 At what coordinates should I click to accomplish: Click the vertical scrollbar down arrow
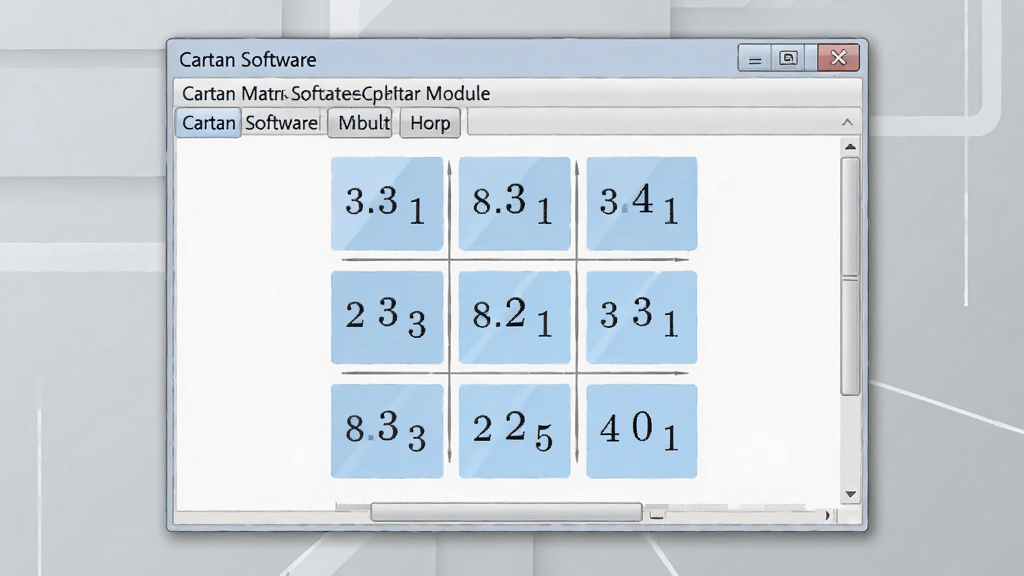850,494
